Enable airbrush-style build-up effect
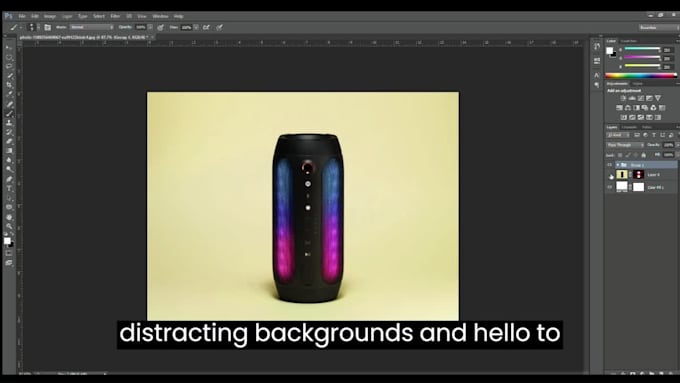This screenshot has width=680, height=383. (206, 27)
